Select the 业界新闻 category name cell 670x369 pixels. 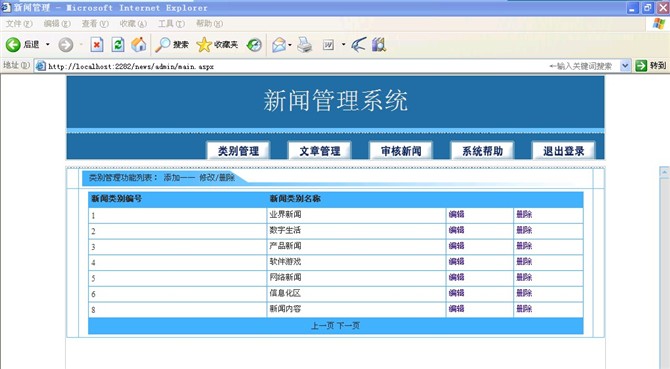tap(356, 215)
